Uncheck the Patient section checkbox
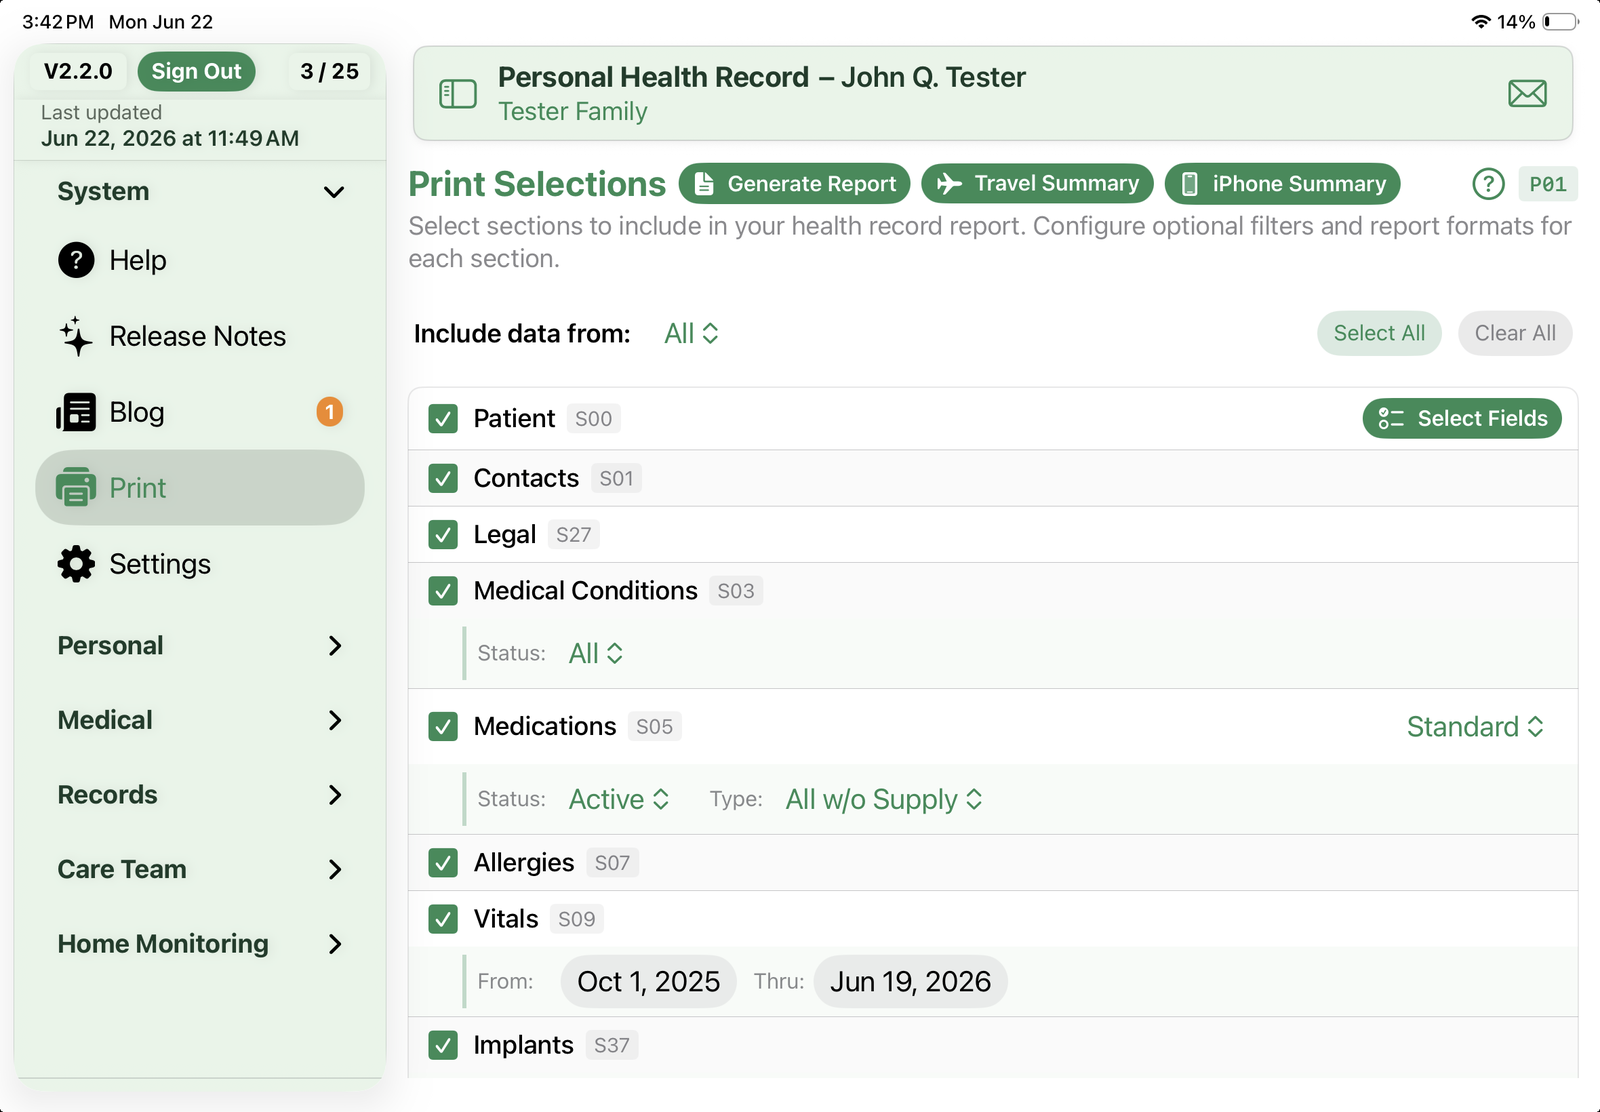 click(443, 419)
